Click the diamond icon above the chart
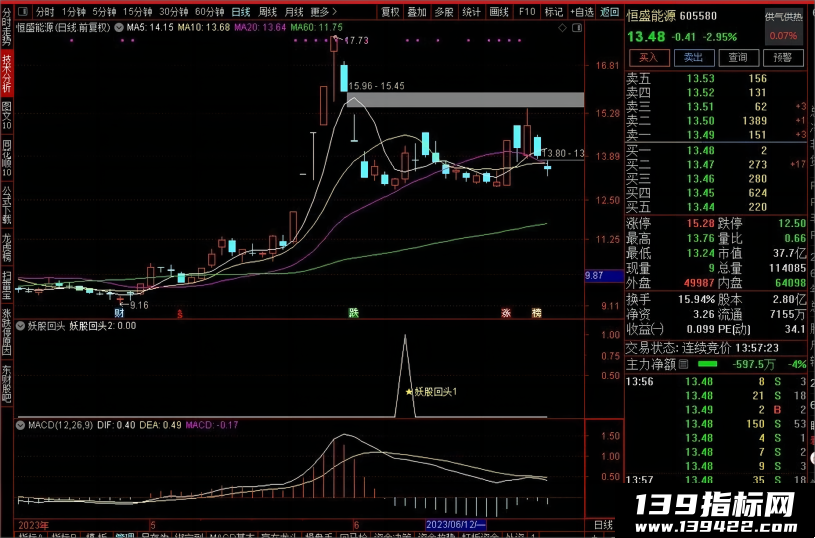 coord(562,28)
